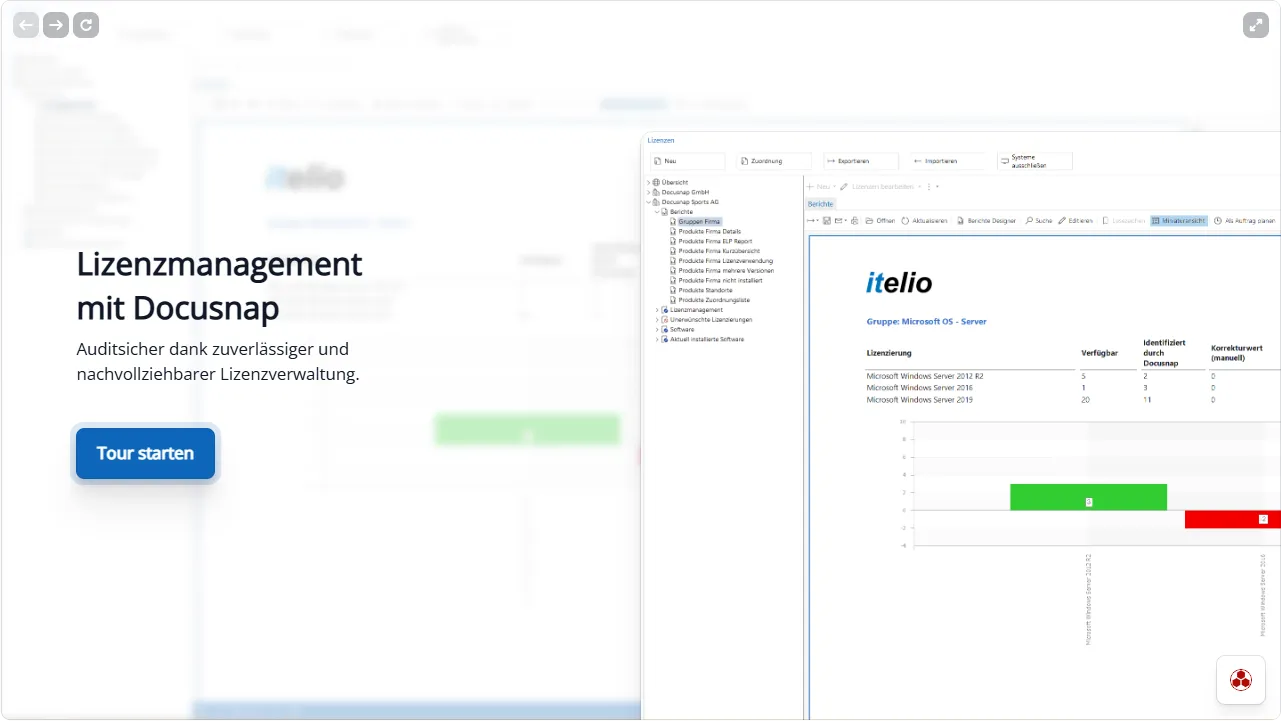The height and width of the screenshot is (721, 1281).
Task: Click the Lizenzen title tab
Action: [661, 141]
